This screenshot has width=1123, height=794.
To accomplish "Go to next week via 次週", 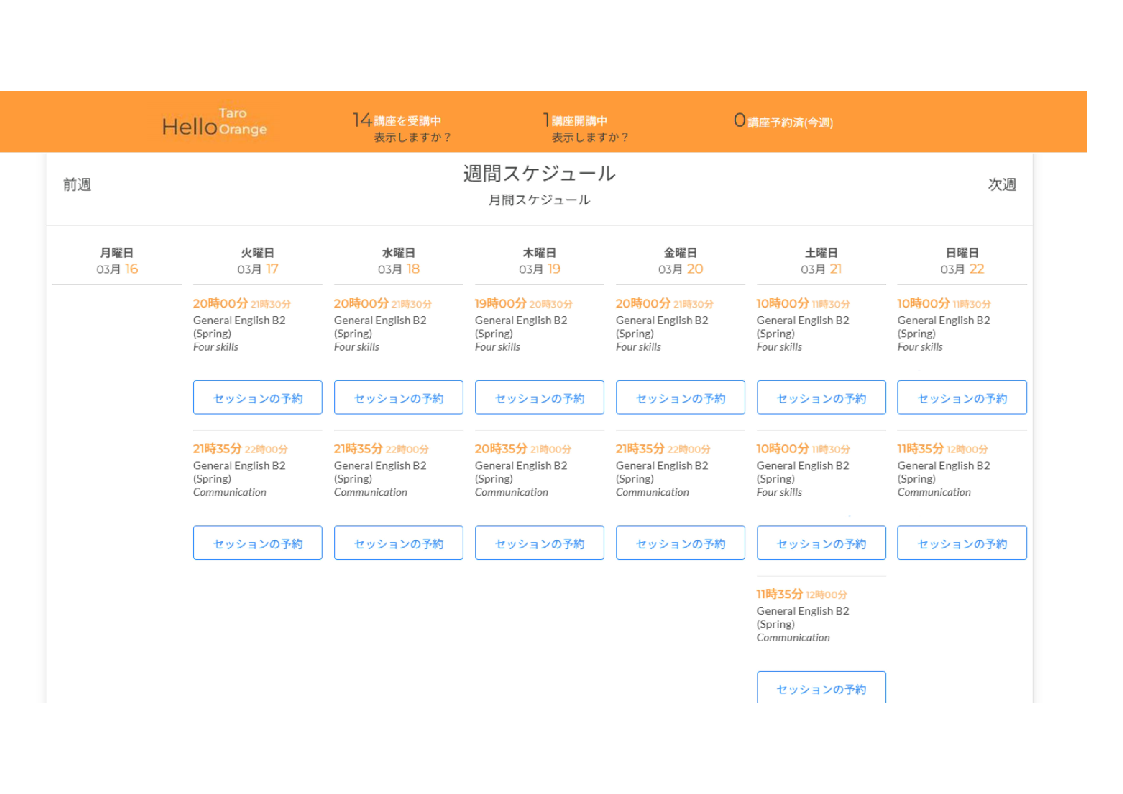I will [1002, 185].
